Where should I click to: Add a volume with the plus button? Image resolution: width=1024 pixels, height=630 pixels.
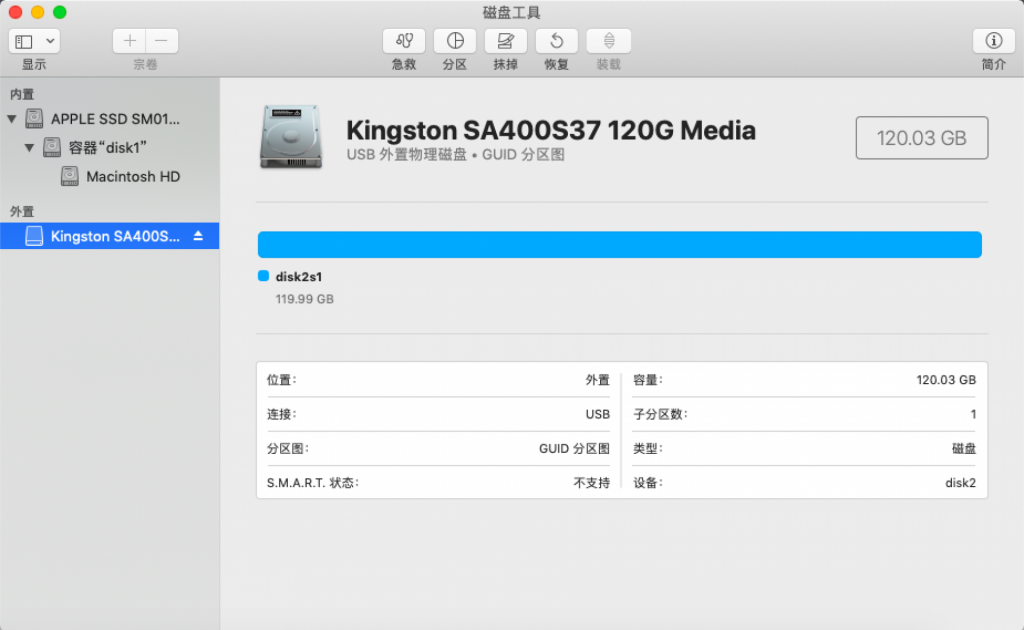(129, 41)
